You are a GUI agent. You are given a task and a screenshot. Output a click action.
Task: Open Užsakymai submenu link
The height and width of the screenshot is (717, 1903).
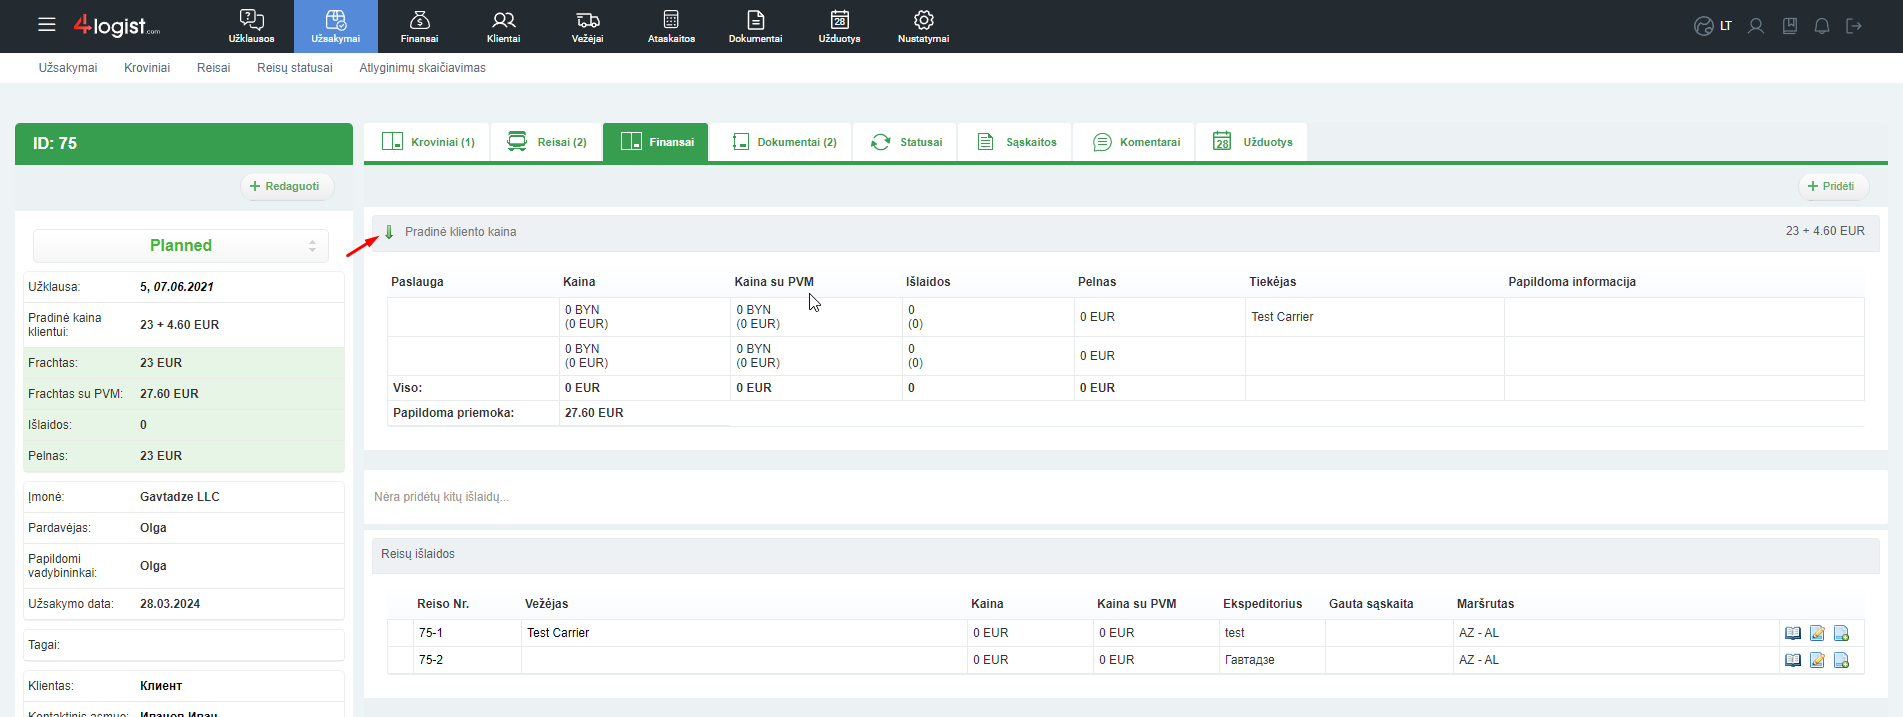(68, 68)
